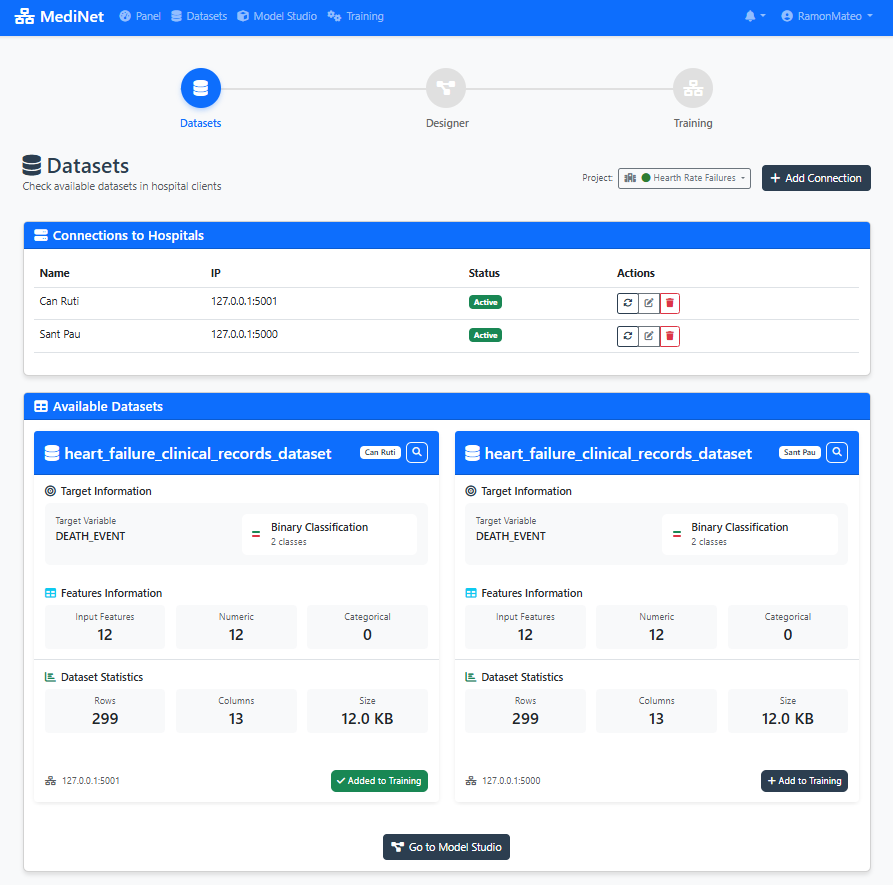Screen dimensions: 893x885
Task: Toggle the Added to Training button
Action: [379, 781]
